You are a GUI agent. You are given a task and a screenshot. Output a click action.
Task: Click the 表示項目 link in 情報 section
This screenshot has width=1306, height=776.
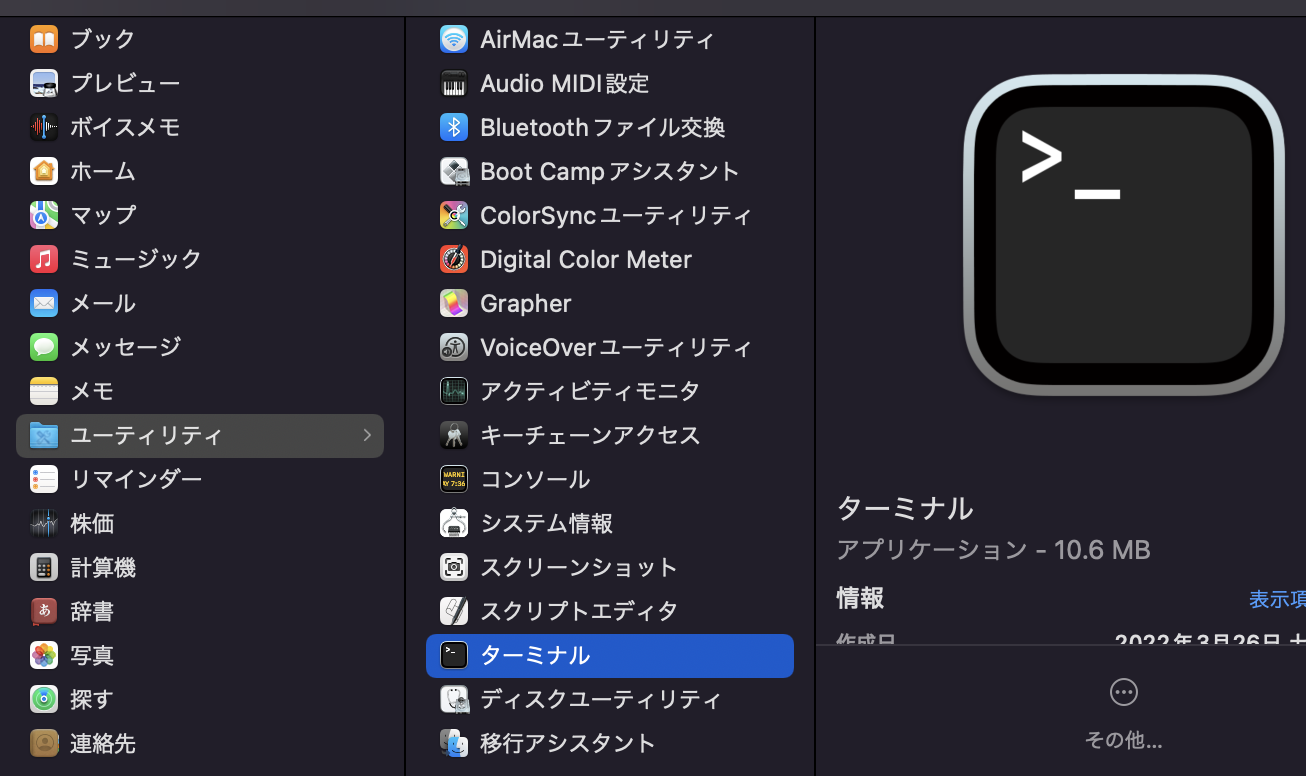click(1277, 599)
